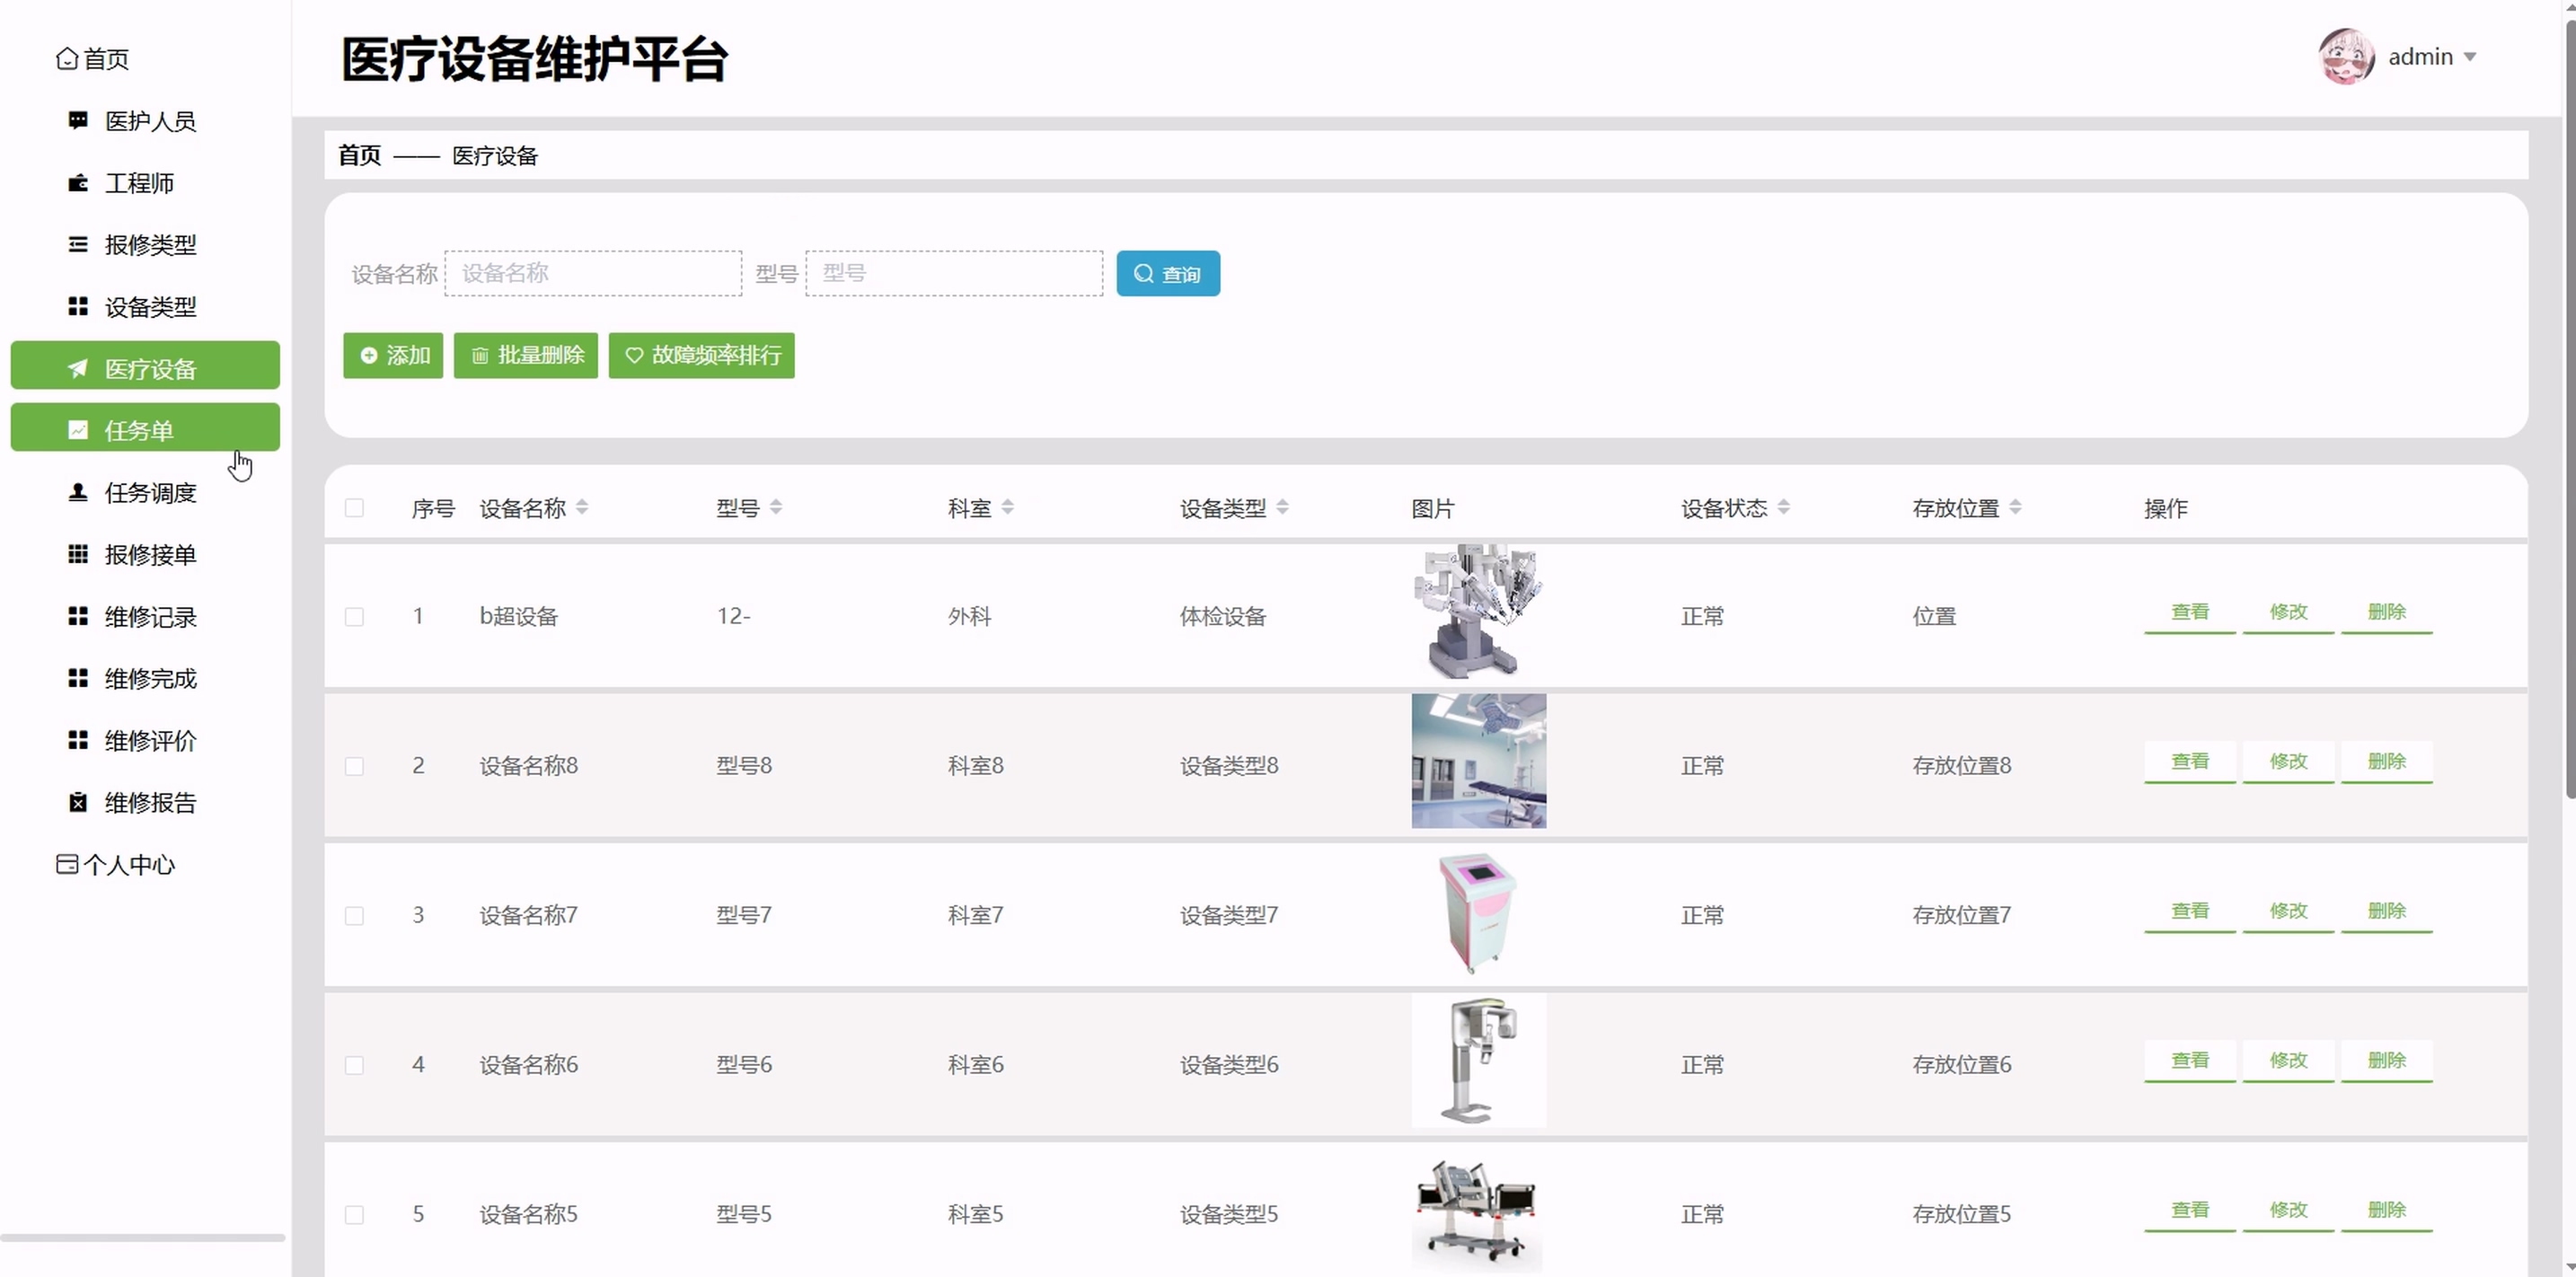Select the checkbox for 设备名称7 row
This screenshot has width=2576, height=1277.
354,916
